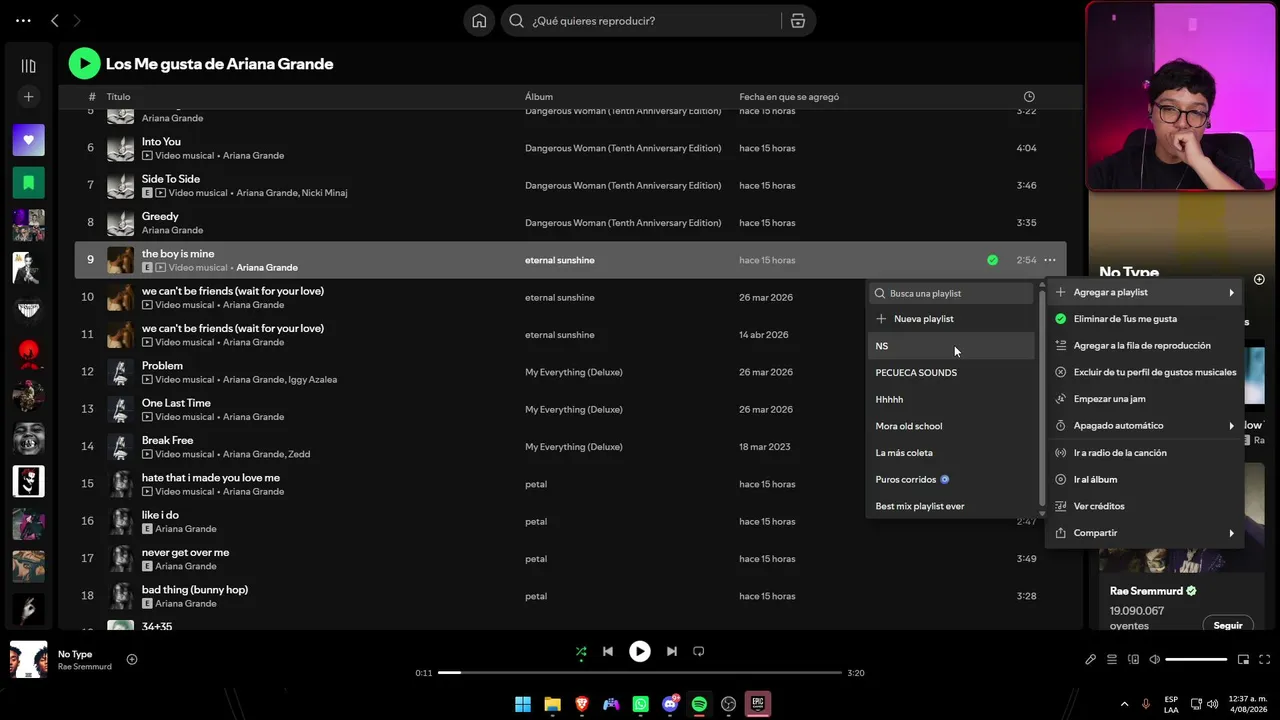Image resolution: width=1280 pixels, height=720 pixels.
Task: Expand the Apagado automático submenu
Action: (1145, 426)
